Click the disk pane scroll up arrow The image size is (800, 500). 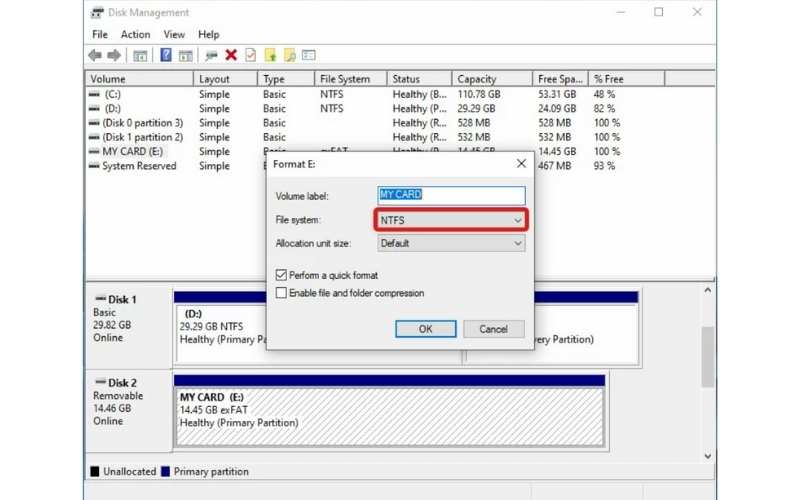(x=707, y=290)
